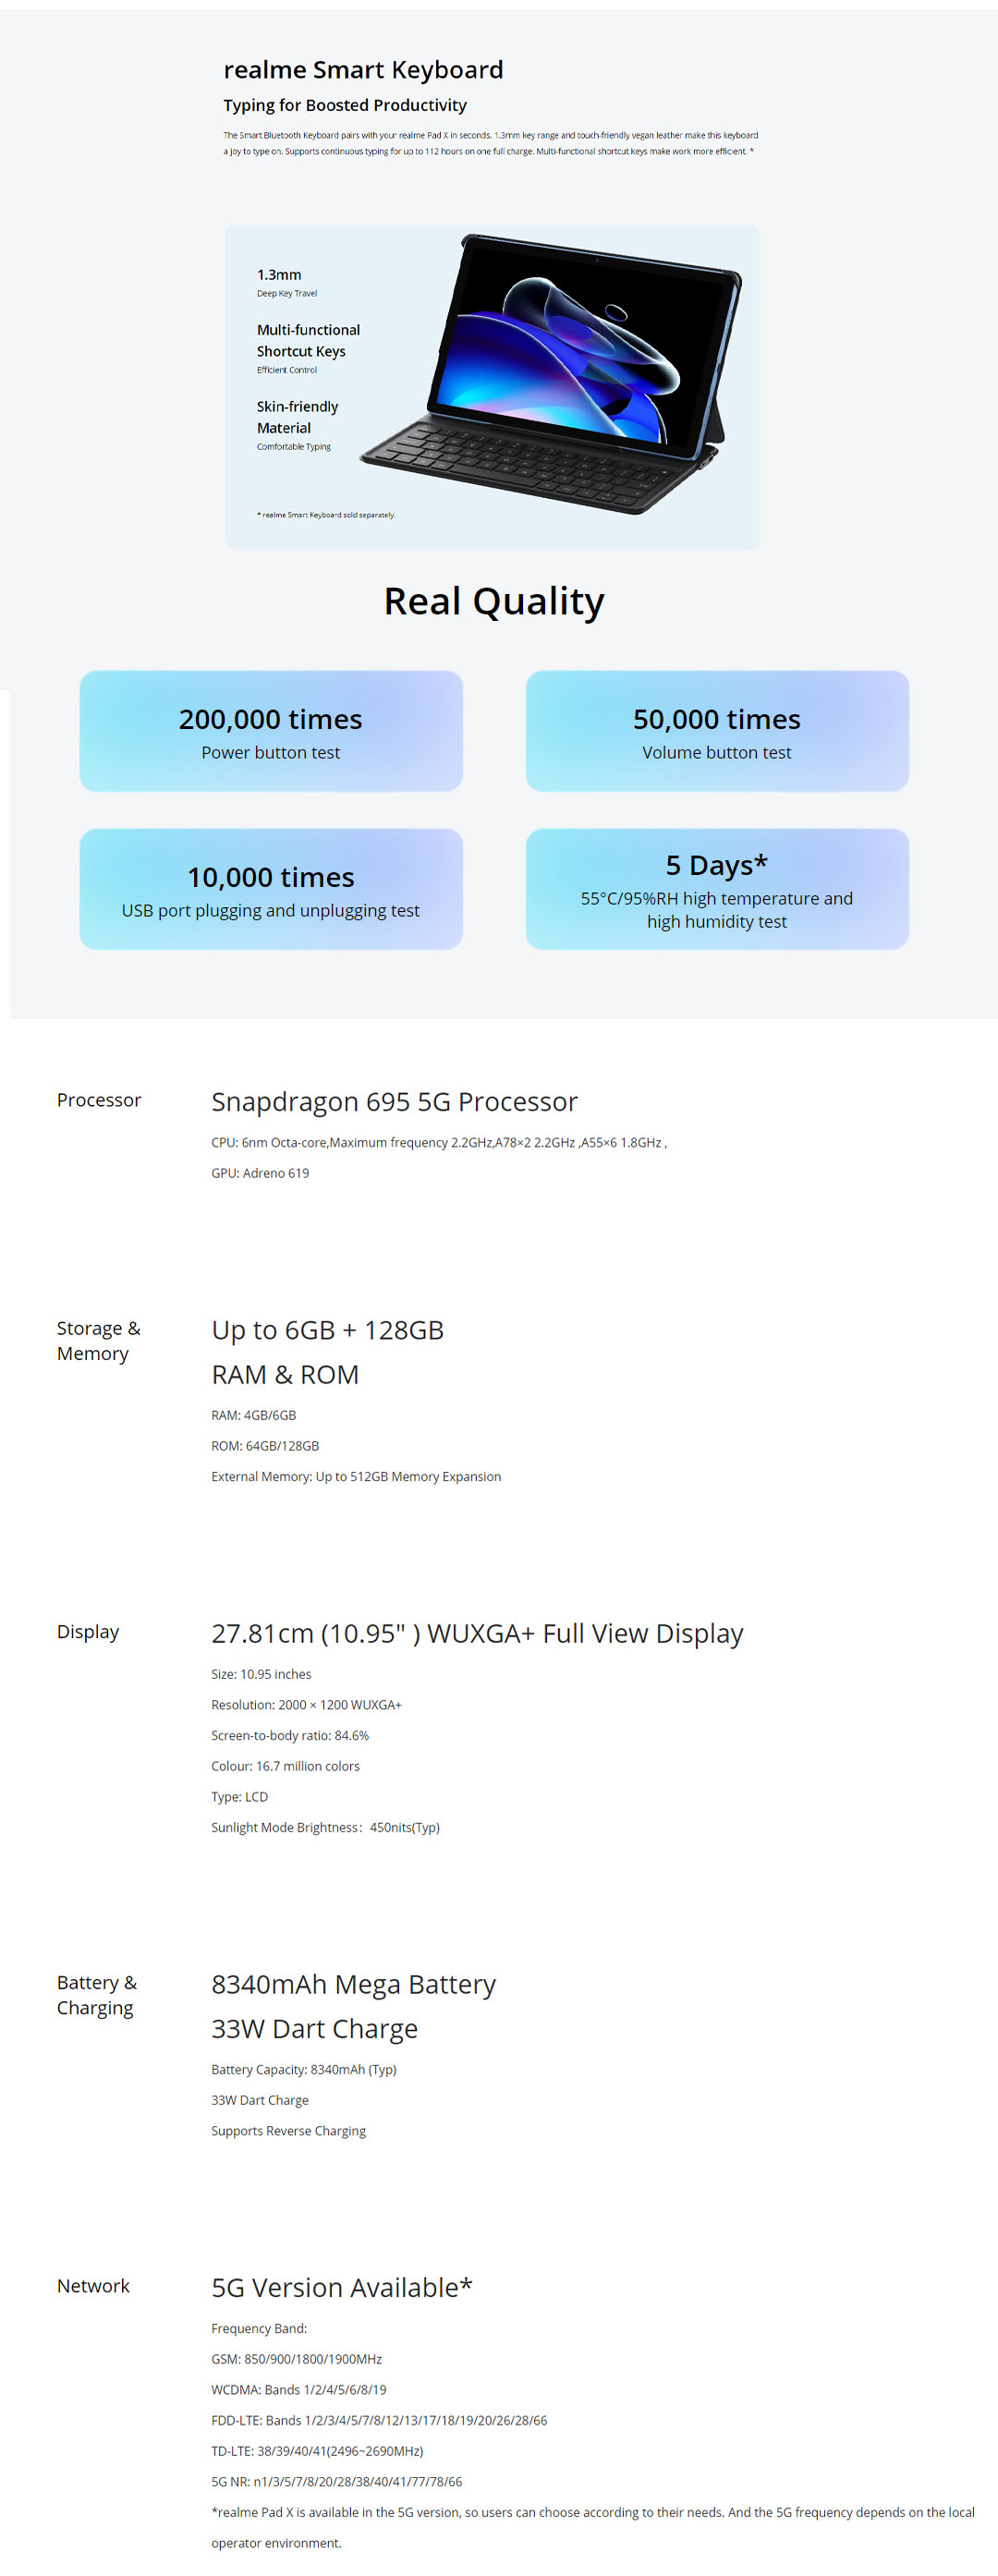Click the 50,000 times Volume button test card
This screenshot has height=2576, width=998.
(717, 731)
